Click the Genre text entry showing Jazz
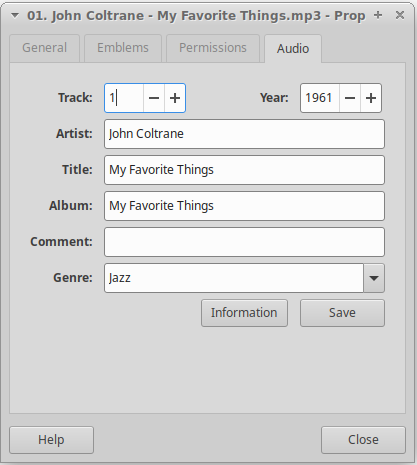Screen dimensions: 417x465 tap(234, 278)
